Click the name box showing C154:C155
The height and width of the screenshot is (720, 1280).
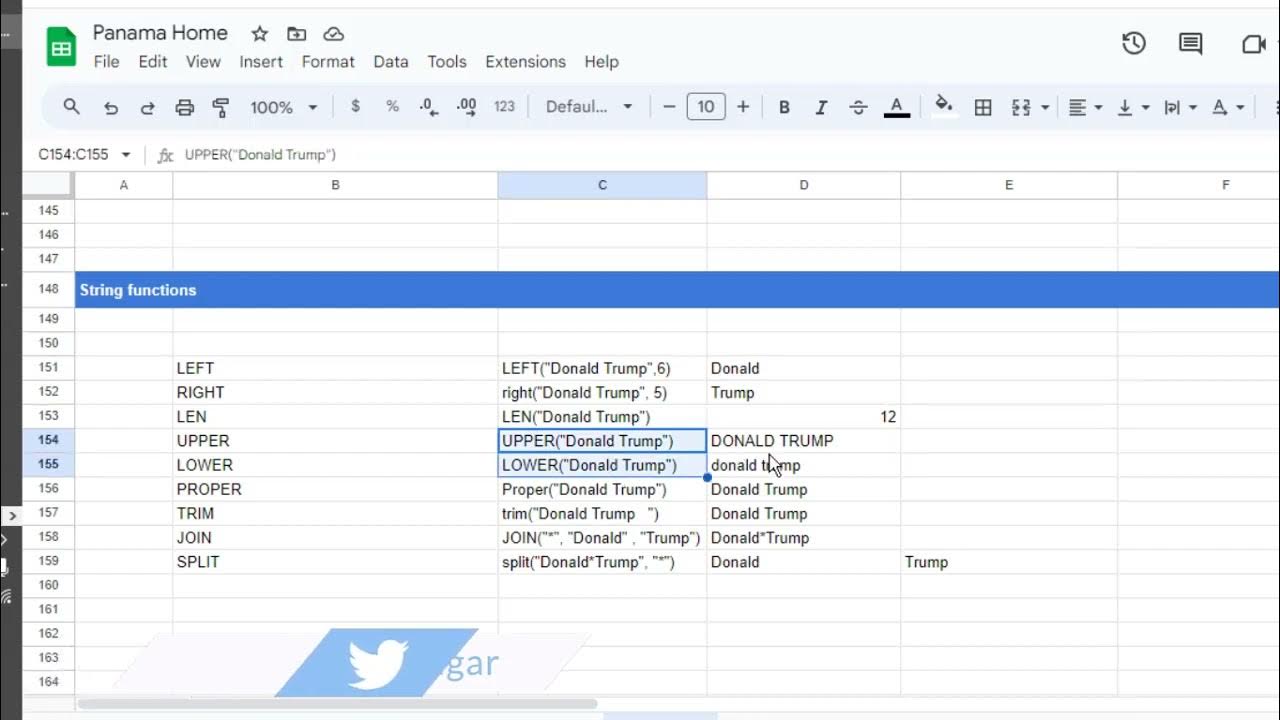coord(74,155)
